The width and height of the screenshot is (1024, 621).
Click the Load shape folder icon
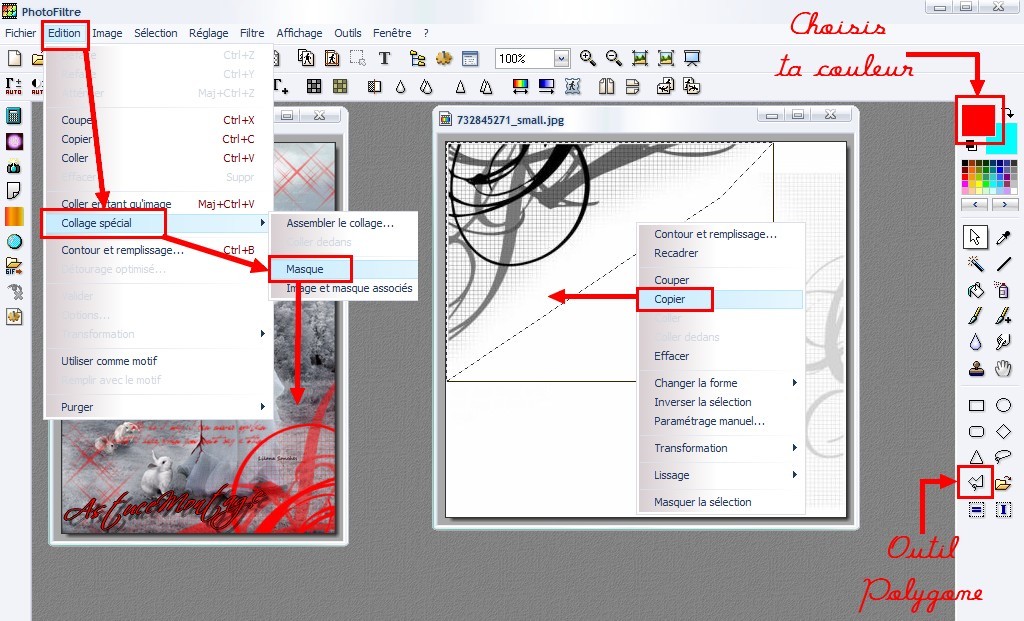pos(1003,483)
